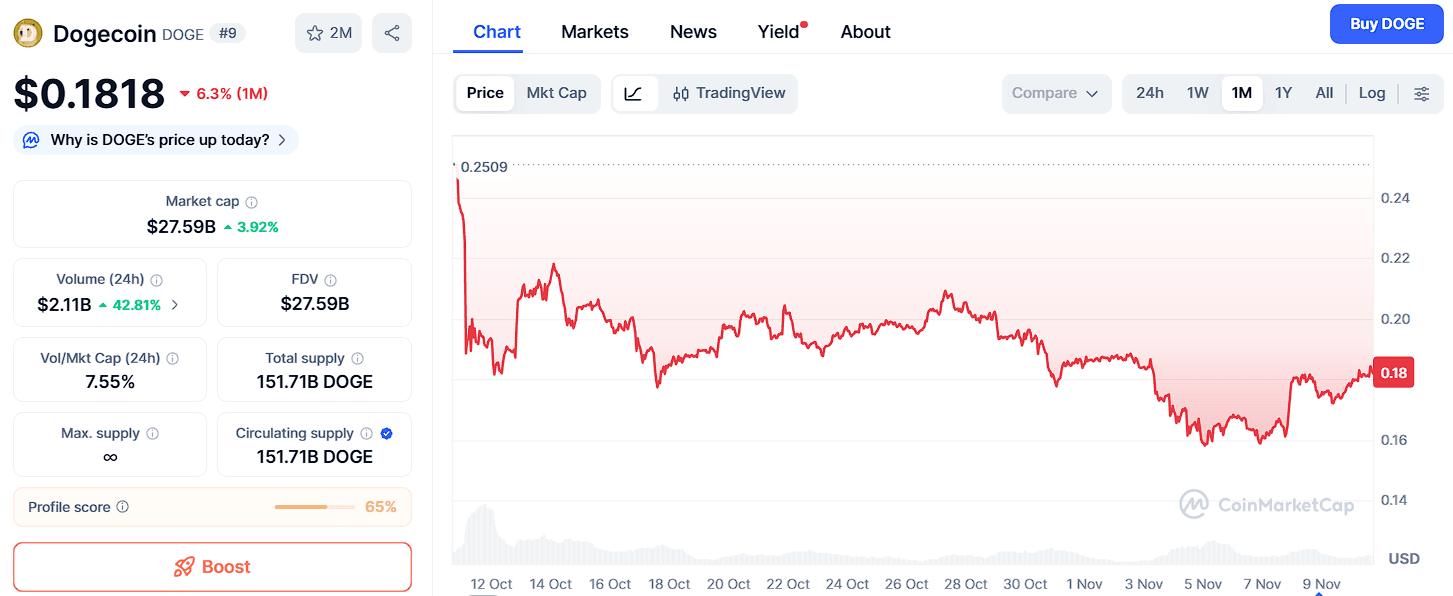1453x596 pixels.
Task: Switch to TradingView chart mode
Action: pos(729,93)
